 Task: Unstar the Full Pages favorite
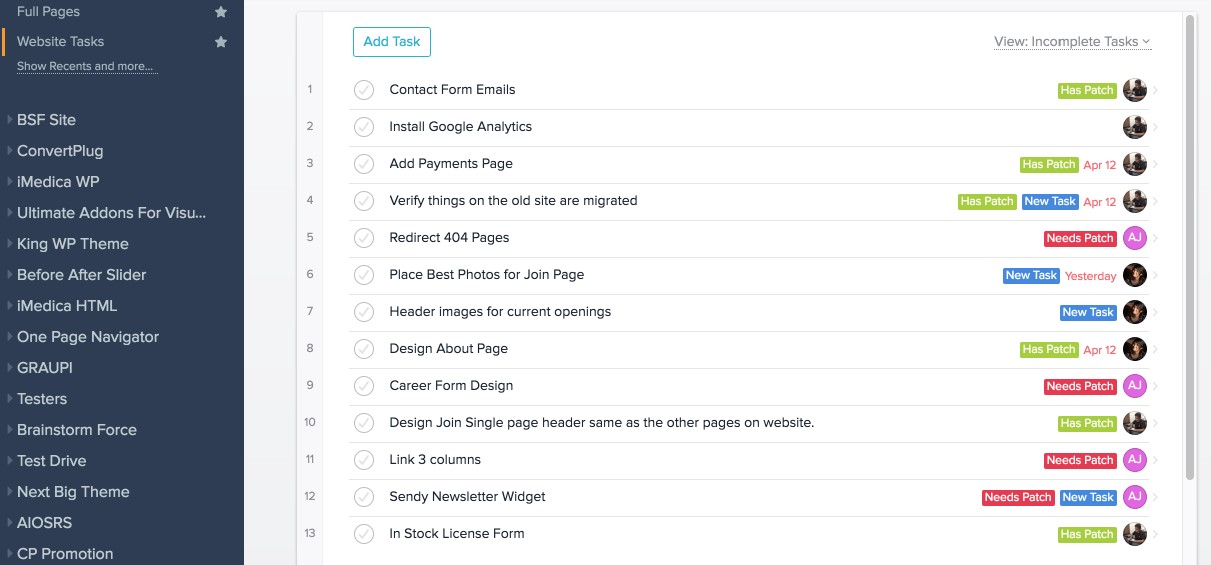(x=221, y=12)
